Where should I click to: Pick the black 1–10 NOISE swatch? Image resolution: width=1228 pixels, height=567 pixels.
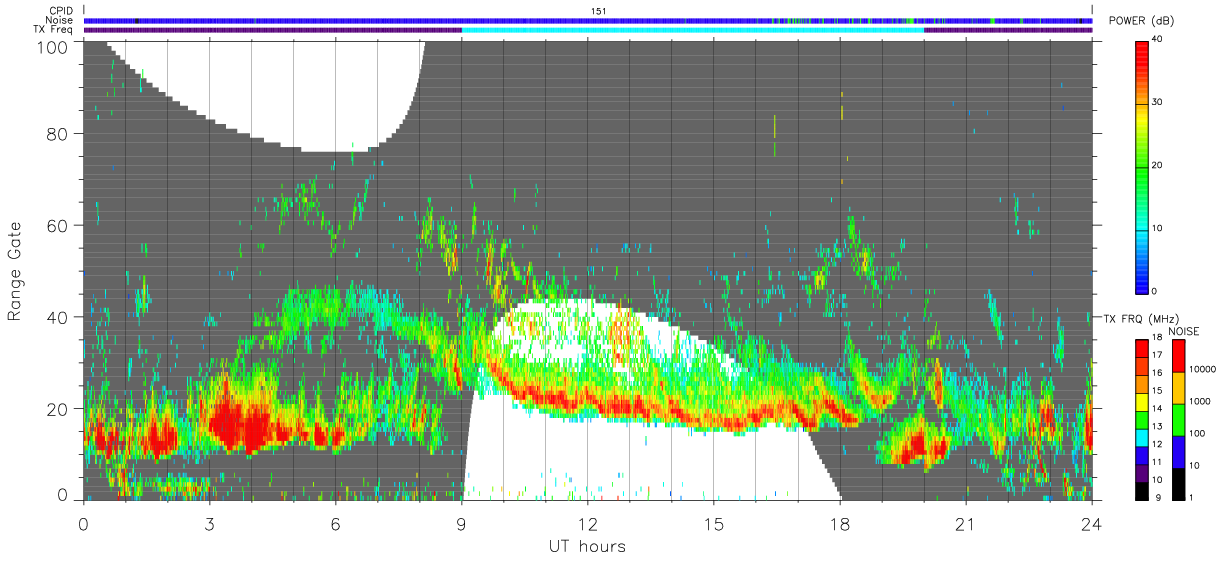pyautogui.click(x=1179, y=483)
